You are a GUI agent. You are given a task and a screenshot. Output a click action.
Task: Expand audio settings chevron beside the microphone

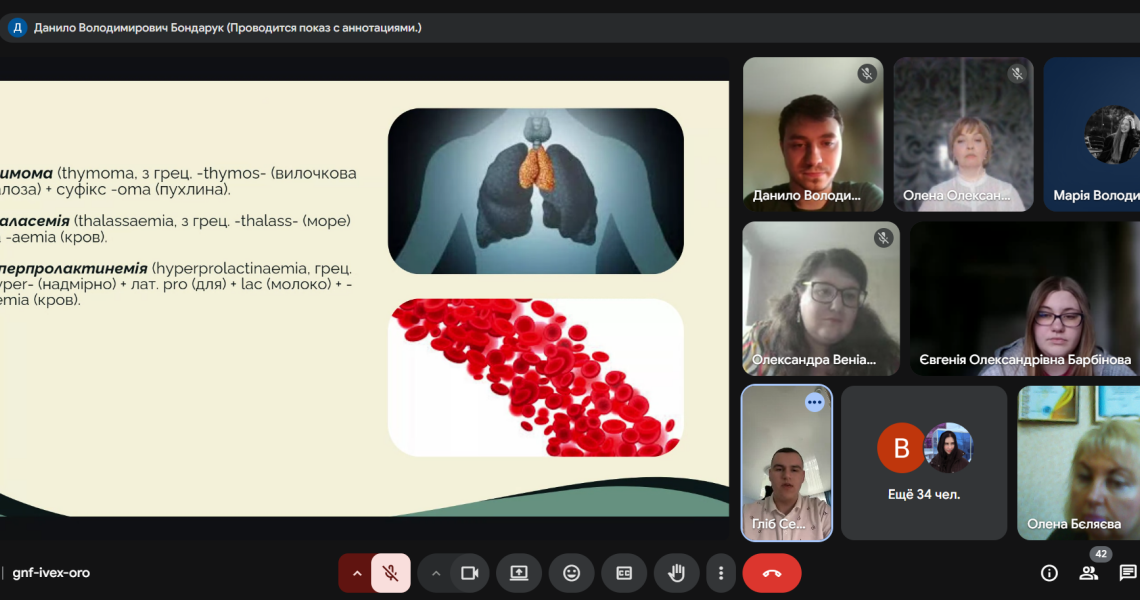click(357, 573)
